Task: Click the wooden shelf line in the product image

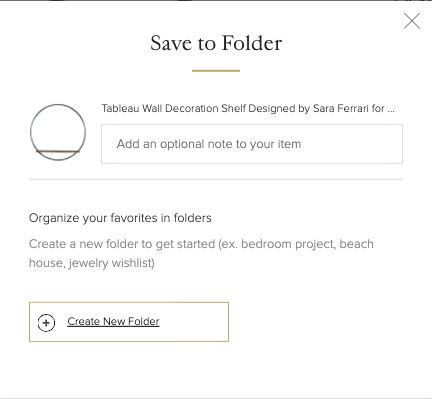Action: click(58, 152)
